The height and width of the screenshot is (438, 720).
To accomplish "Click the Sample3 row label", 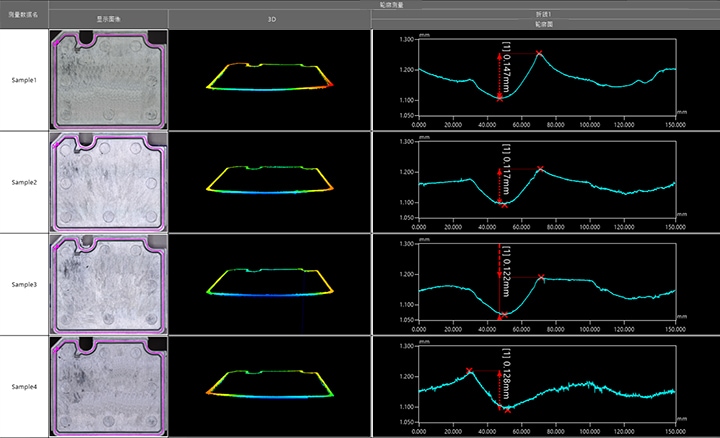I will (x=24, y=284).
